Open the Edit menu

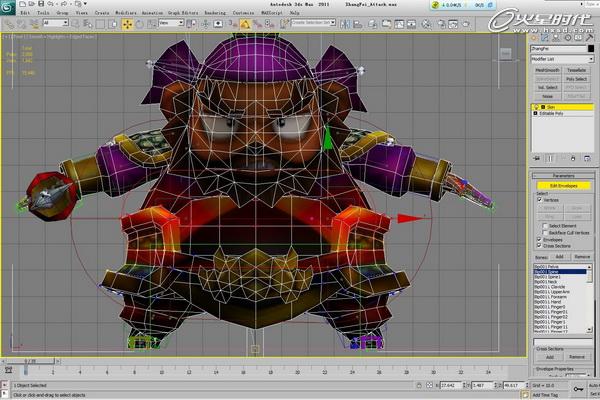[x=25, y=13]
